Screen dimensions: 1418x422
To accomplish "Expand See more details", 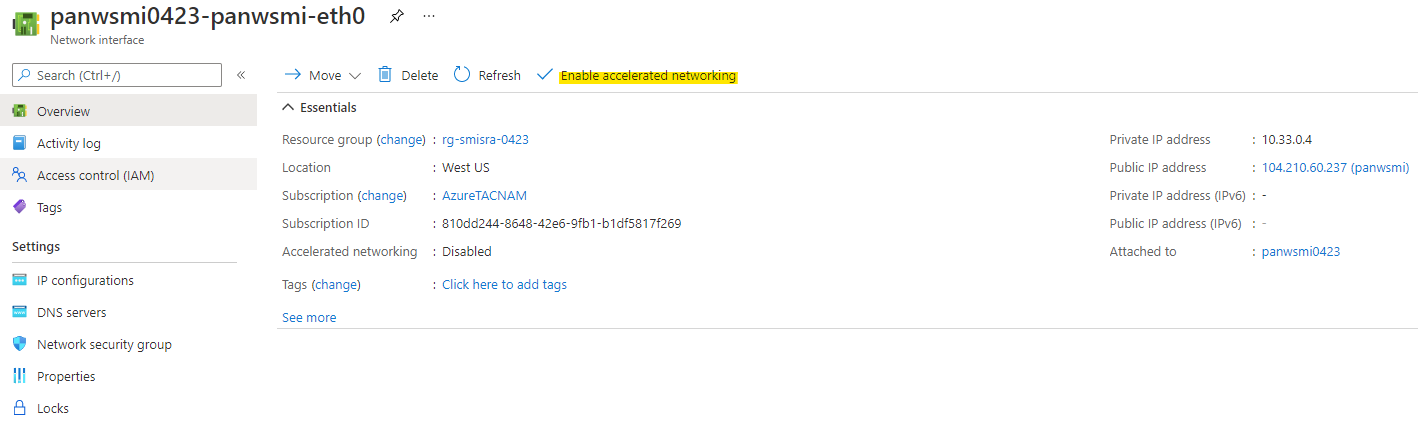I will [309, 317].
